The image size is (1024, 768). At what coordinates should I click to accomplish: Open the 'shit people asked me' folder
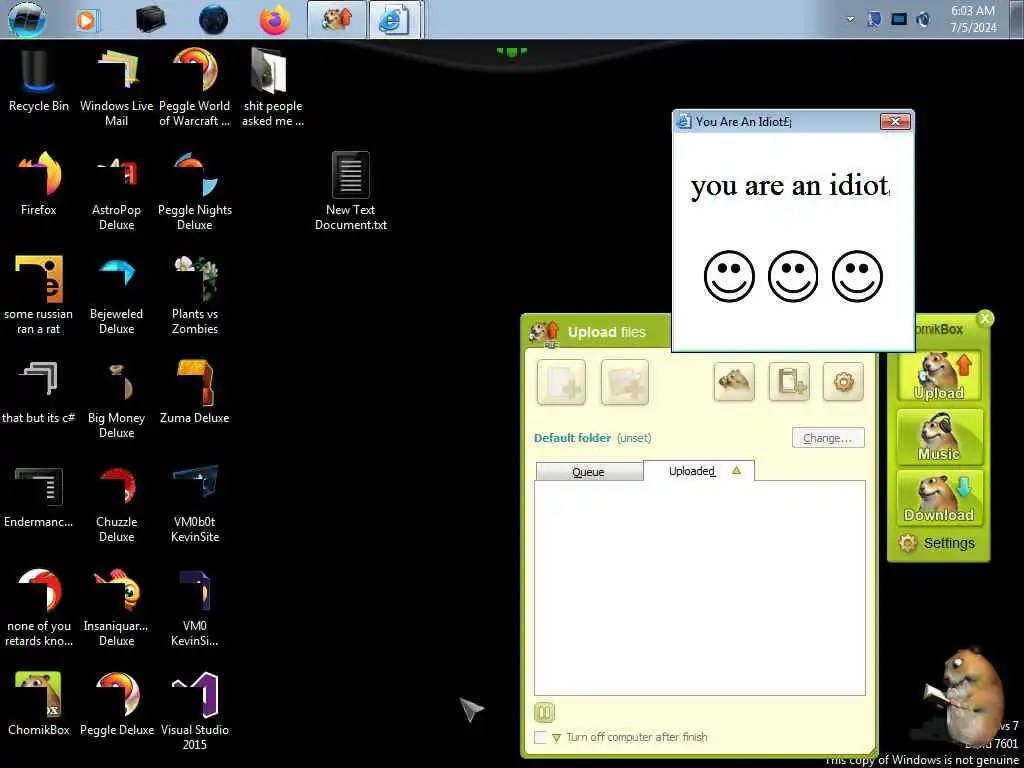click(x=272, y=87)
